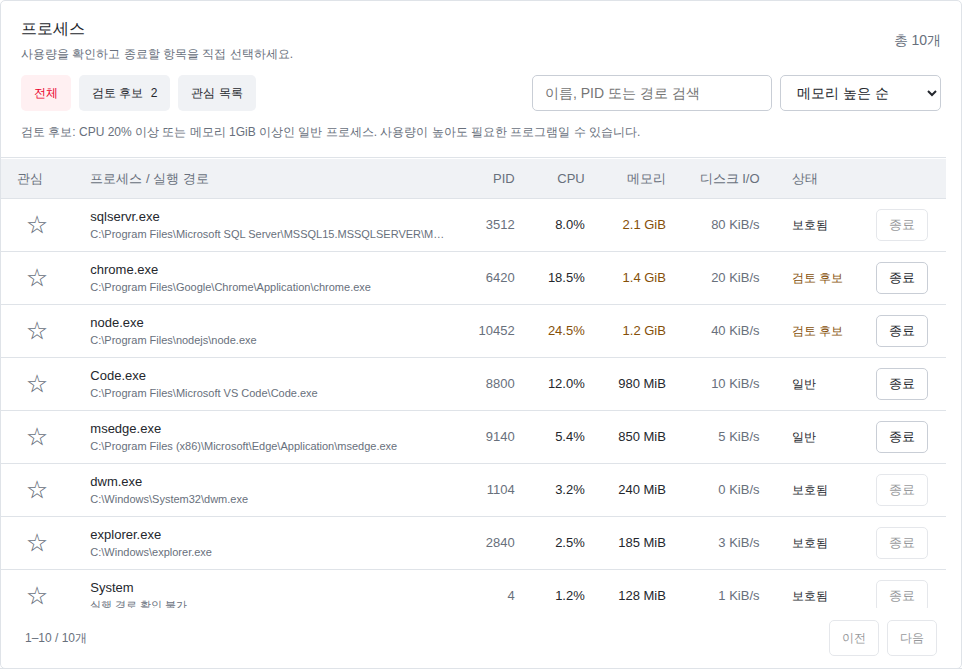Star chrome.exe as a favorite

(x=37, y=278)
